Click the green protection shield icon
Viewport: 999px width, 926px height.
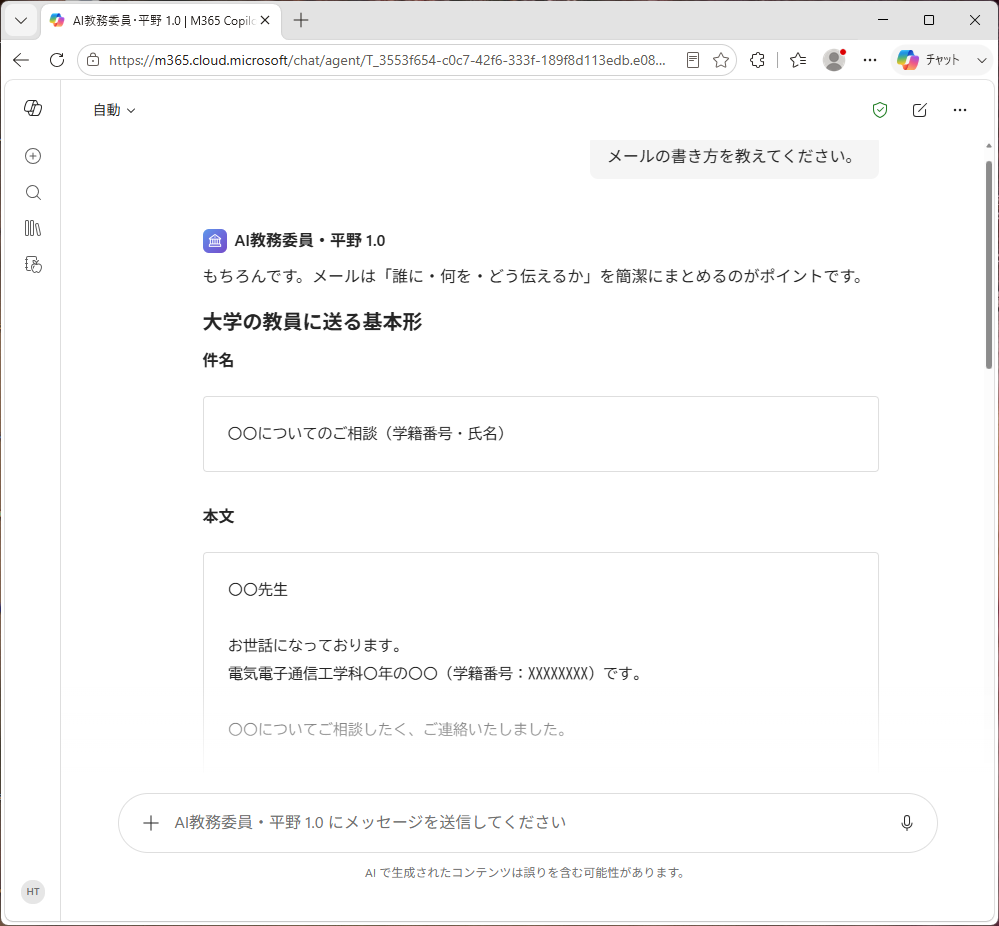(880, 110)
